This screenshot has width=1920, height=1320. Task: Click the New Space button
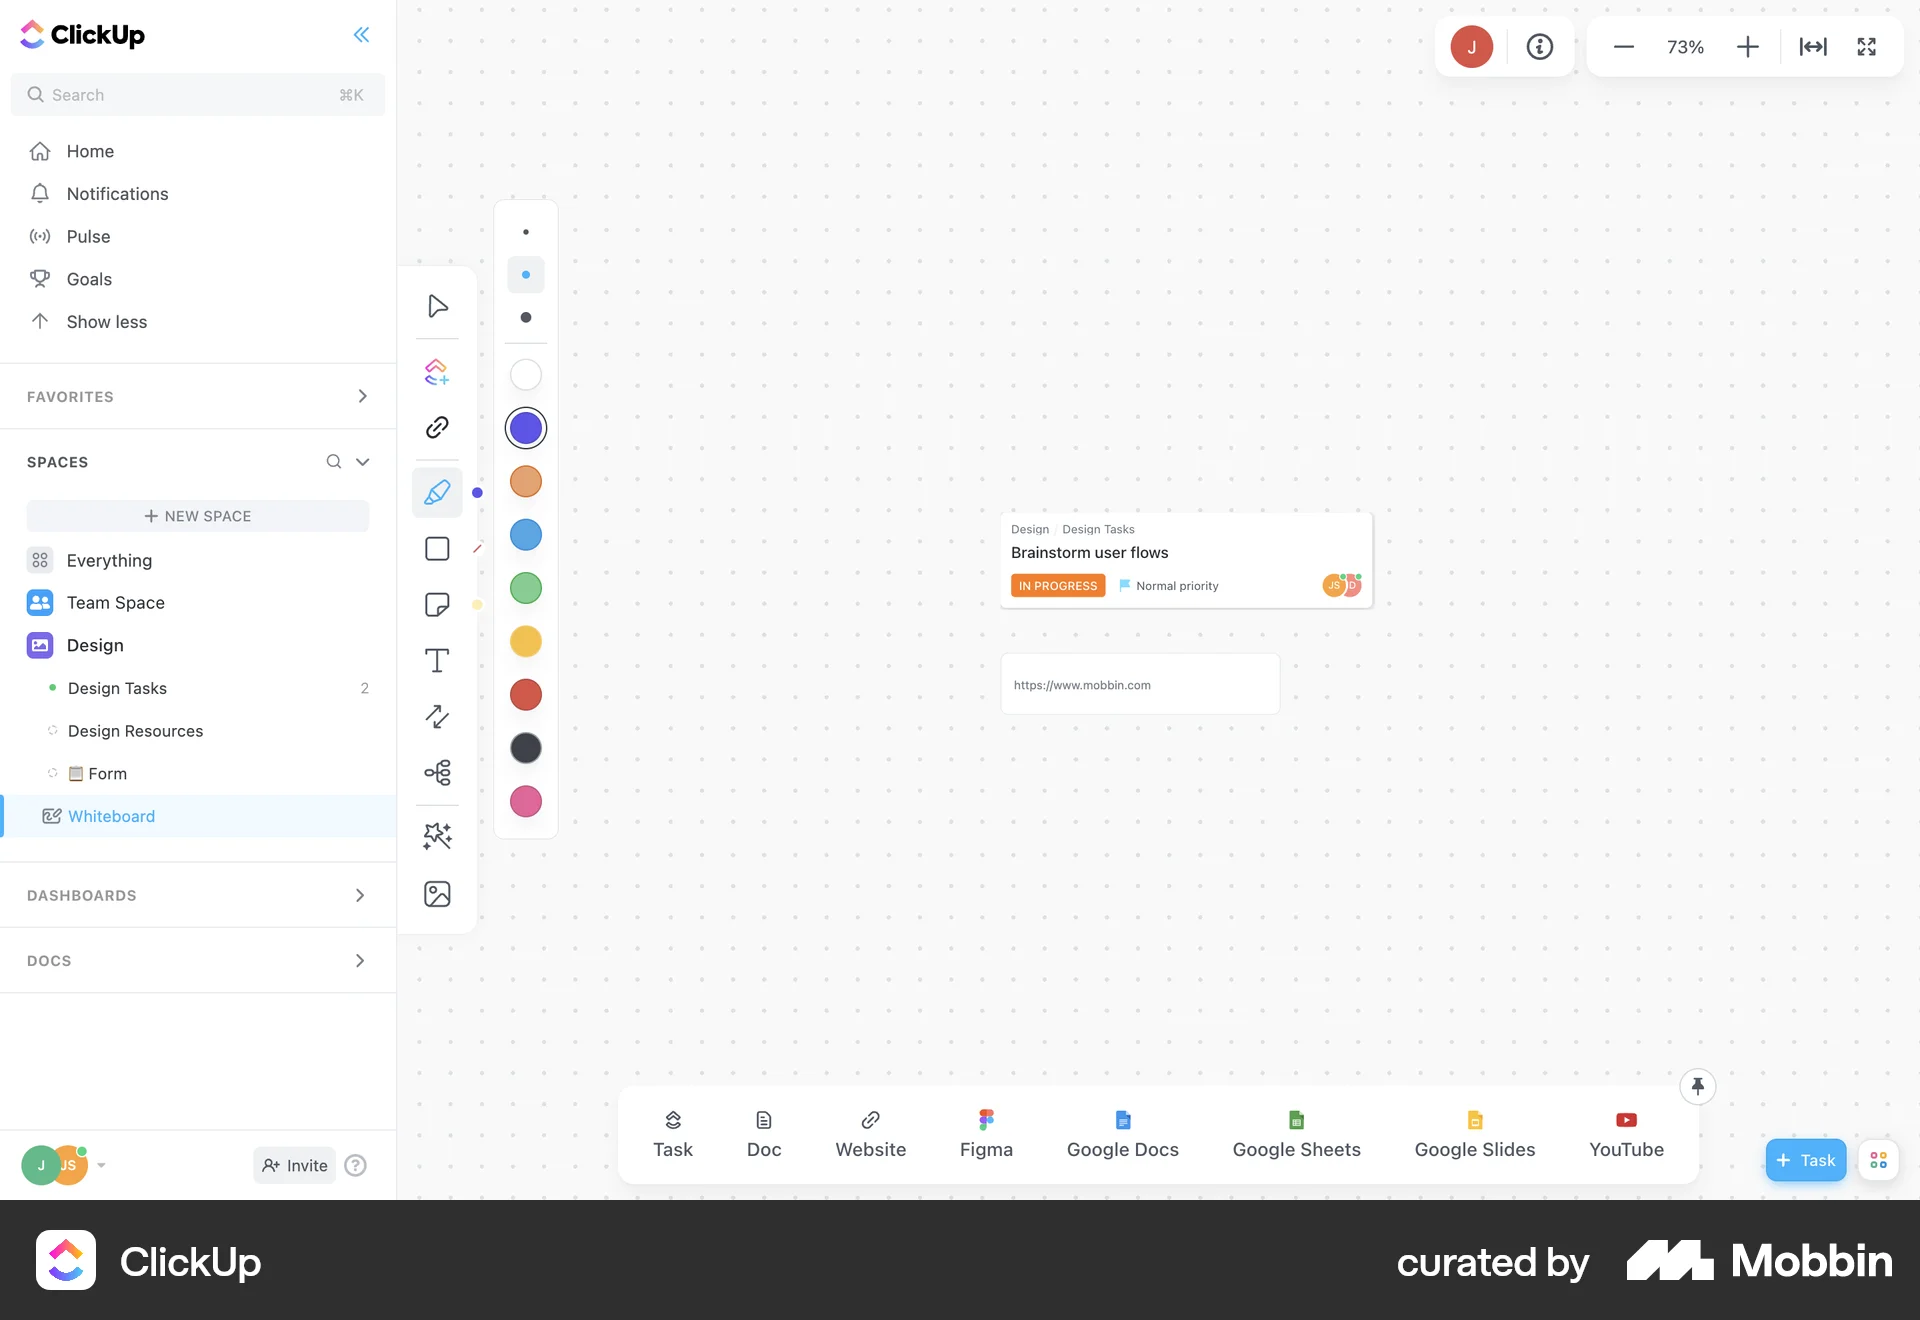(198, 515)
